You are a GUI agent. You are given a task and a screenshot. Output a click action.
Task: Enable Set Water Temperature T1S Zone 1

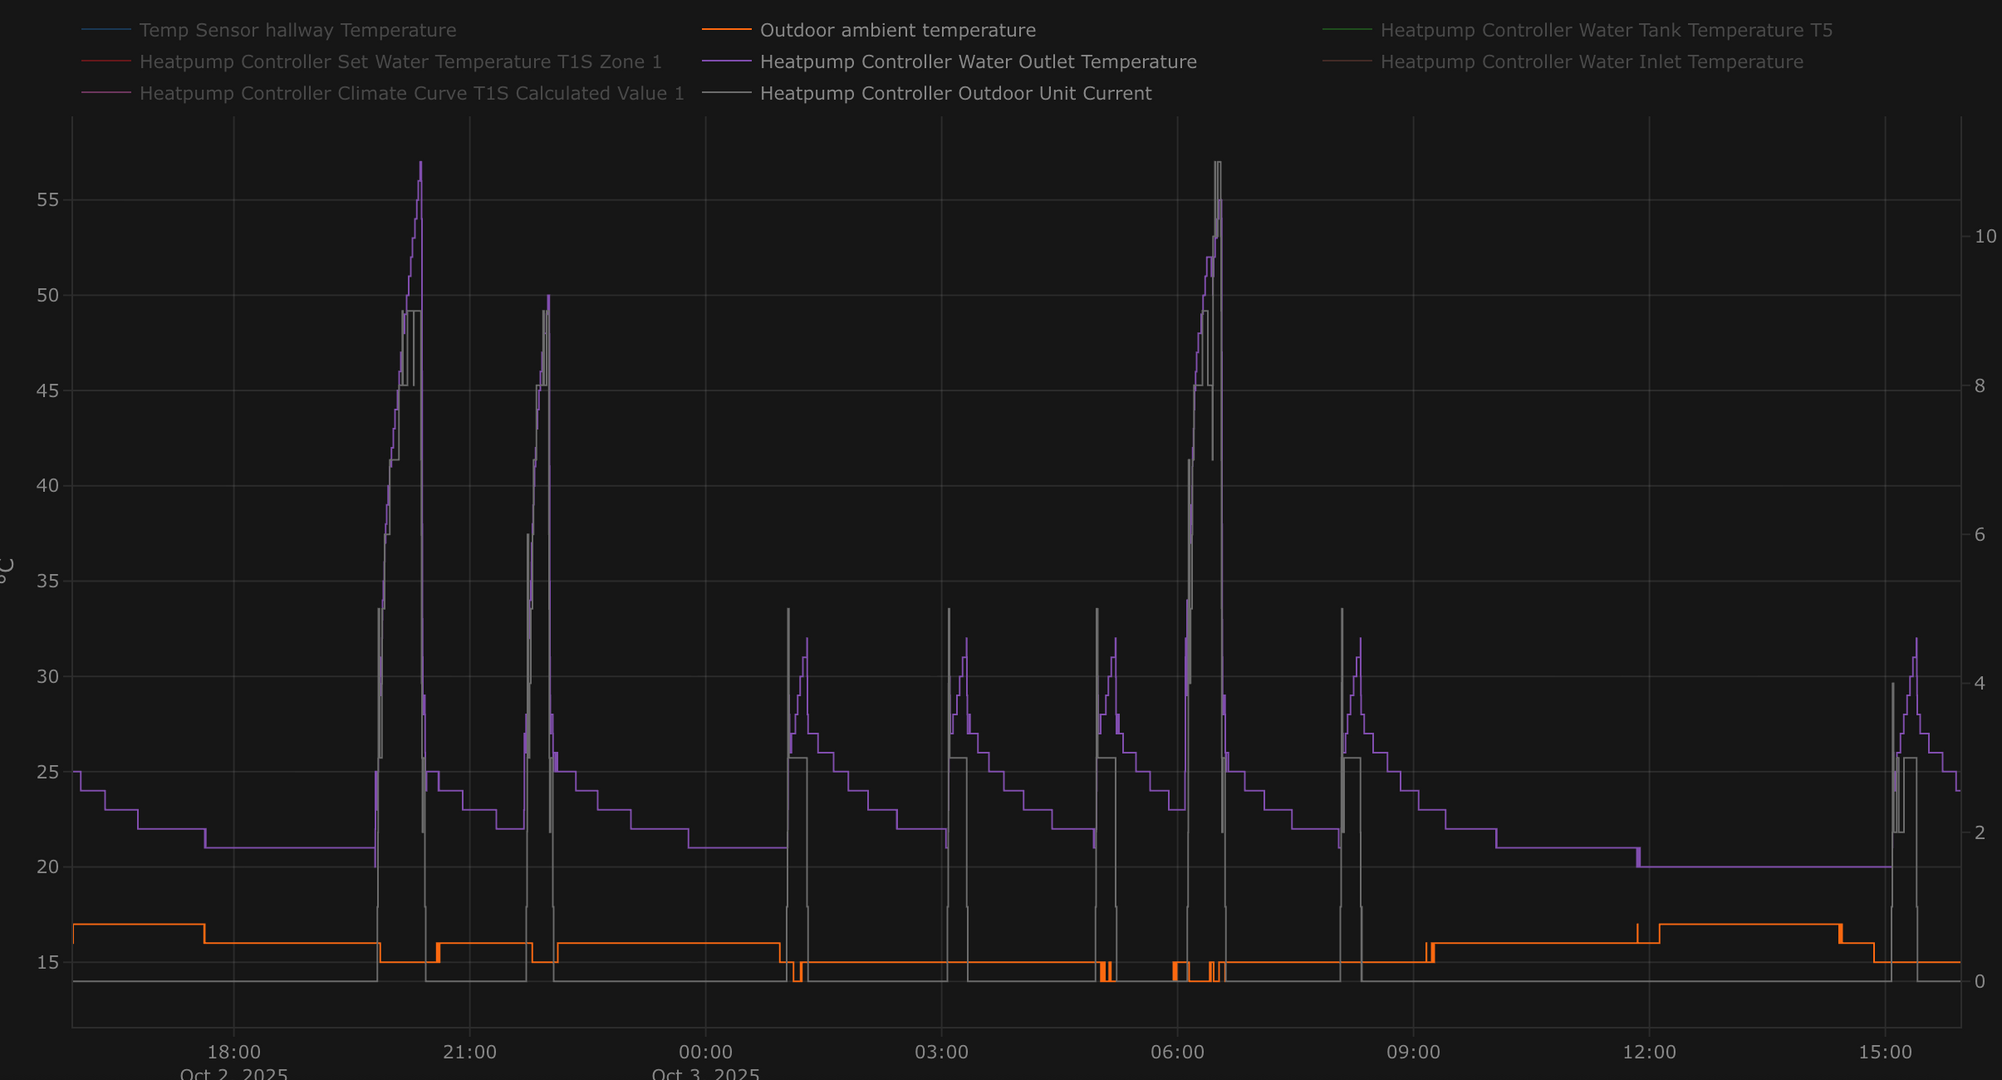(x=400, y=62)
